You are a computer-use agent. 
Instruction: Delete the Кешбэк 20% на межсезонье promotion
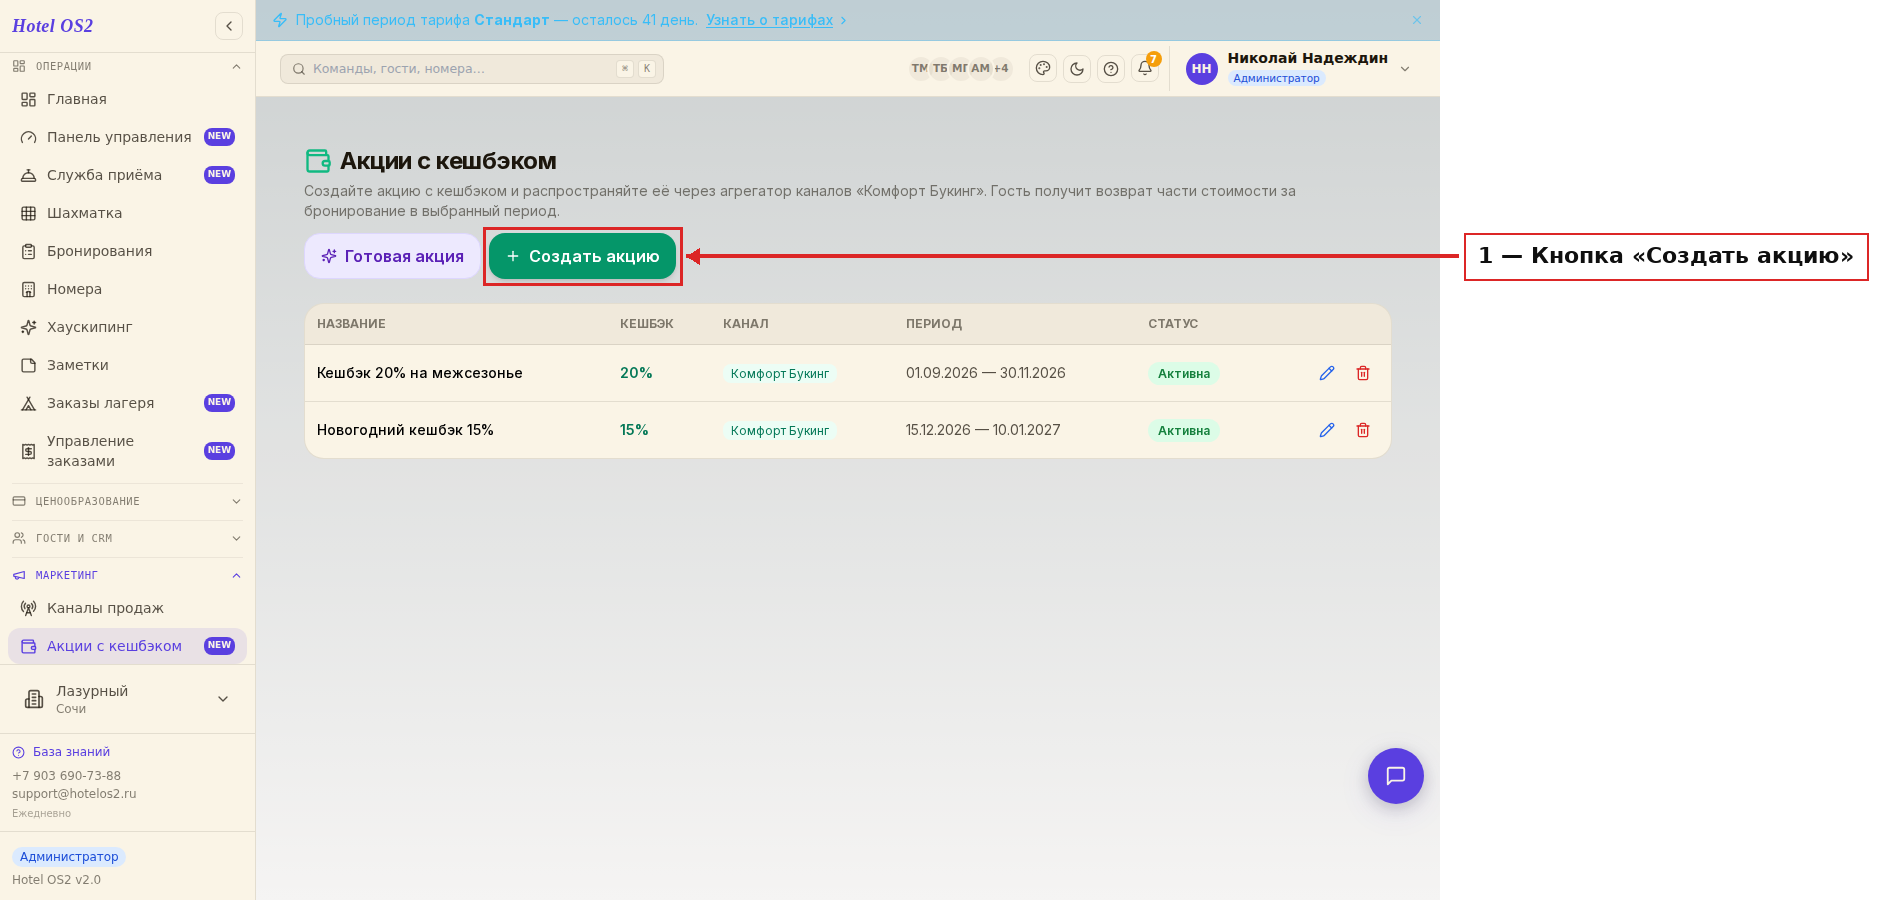pos(1363,373)
